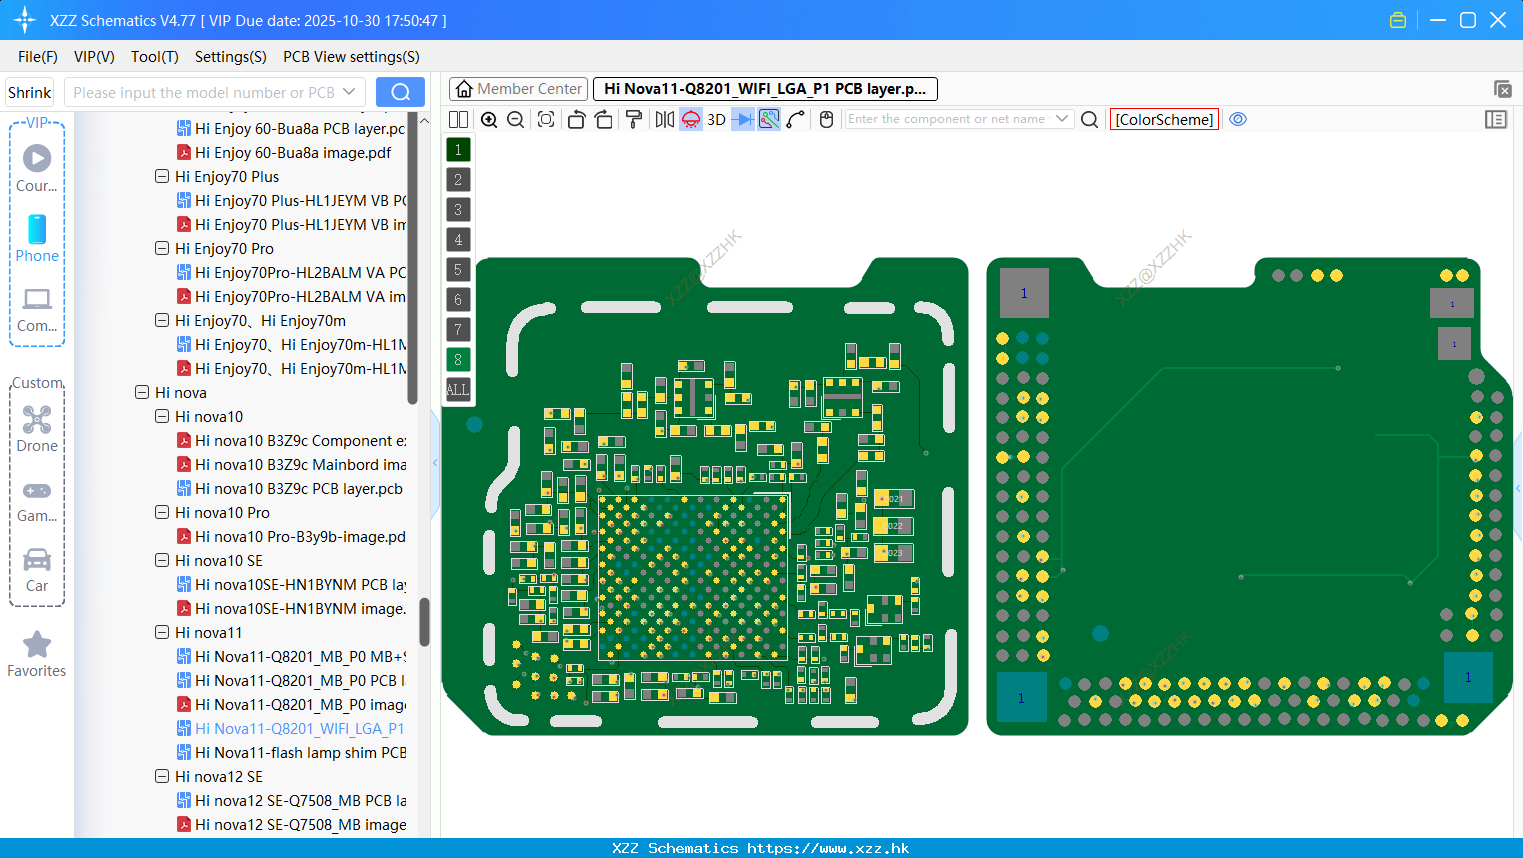Select the Phone category
The height and width of the screenshot is (858, 1523).
point(37,238)
